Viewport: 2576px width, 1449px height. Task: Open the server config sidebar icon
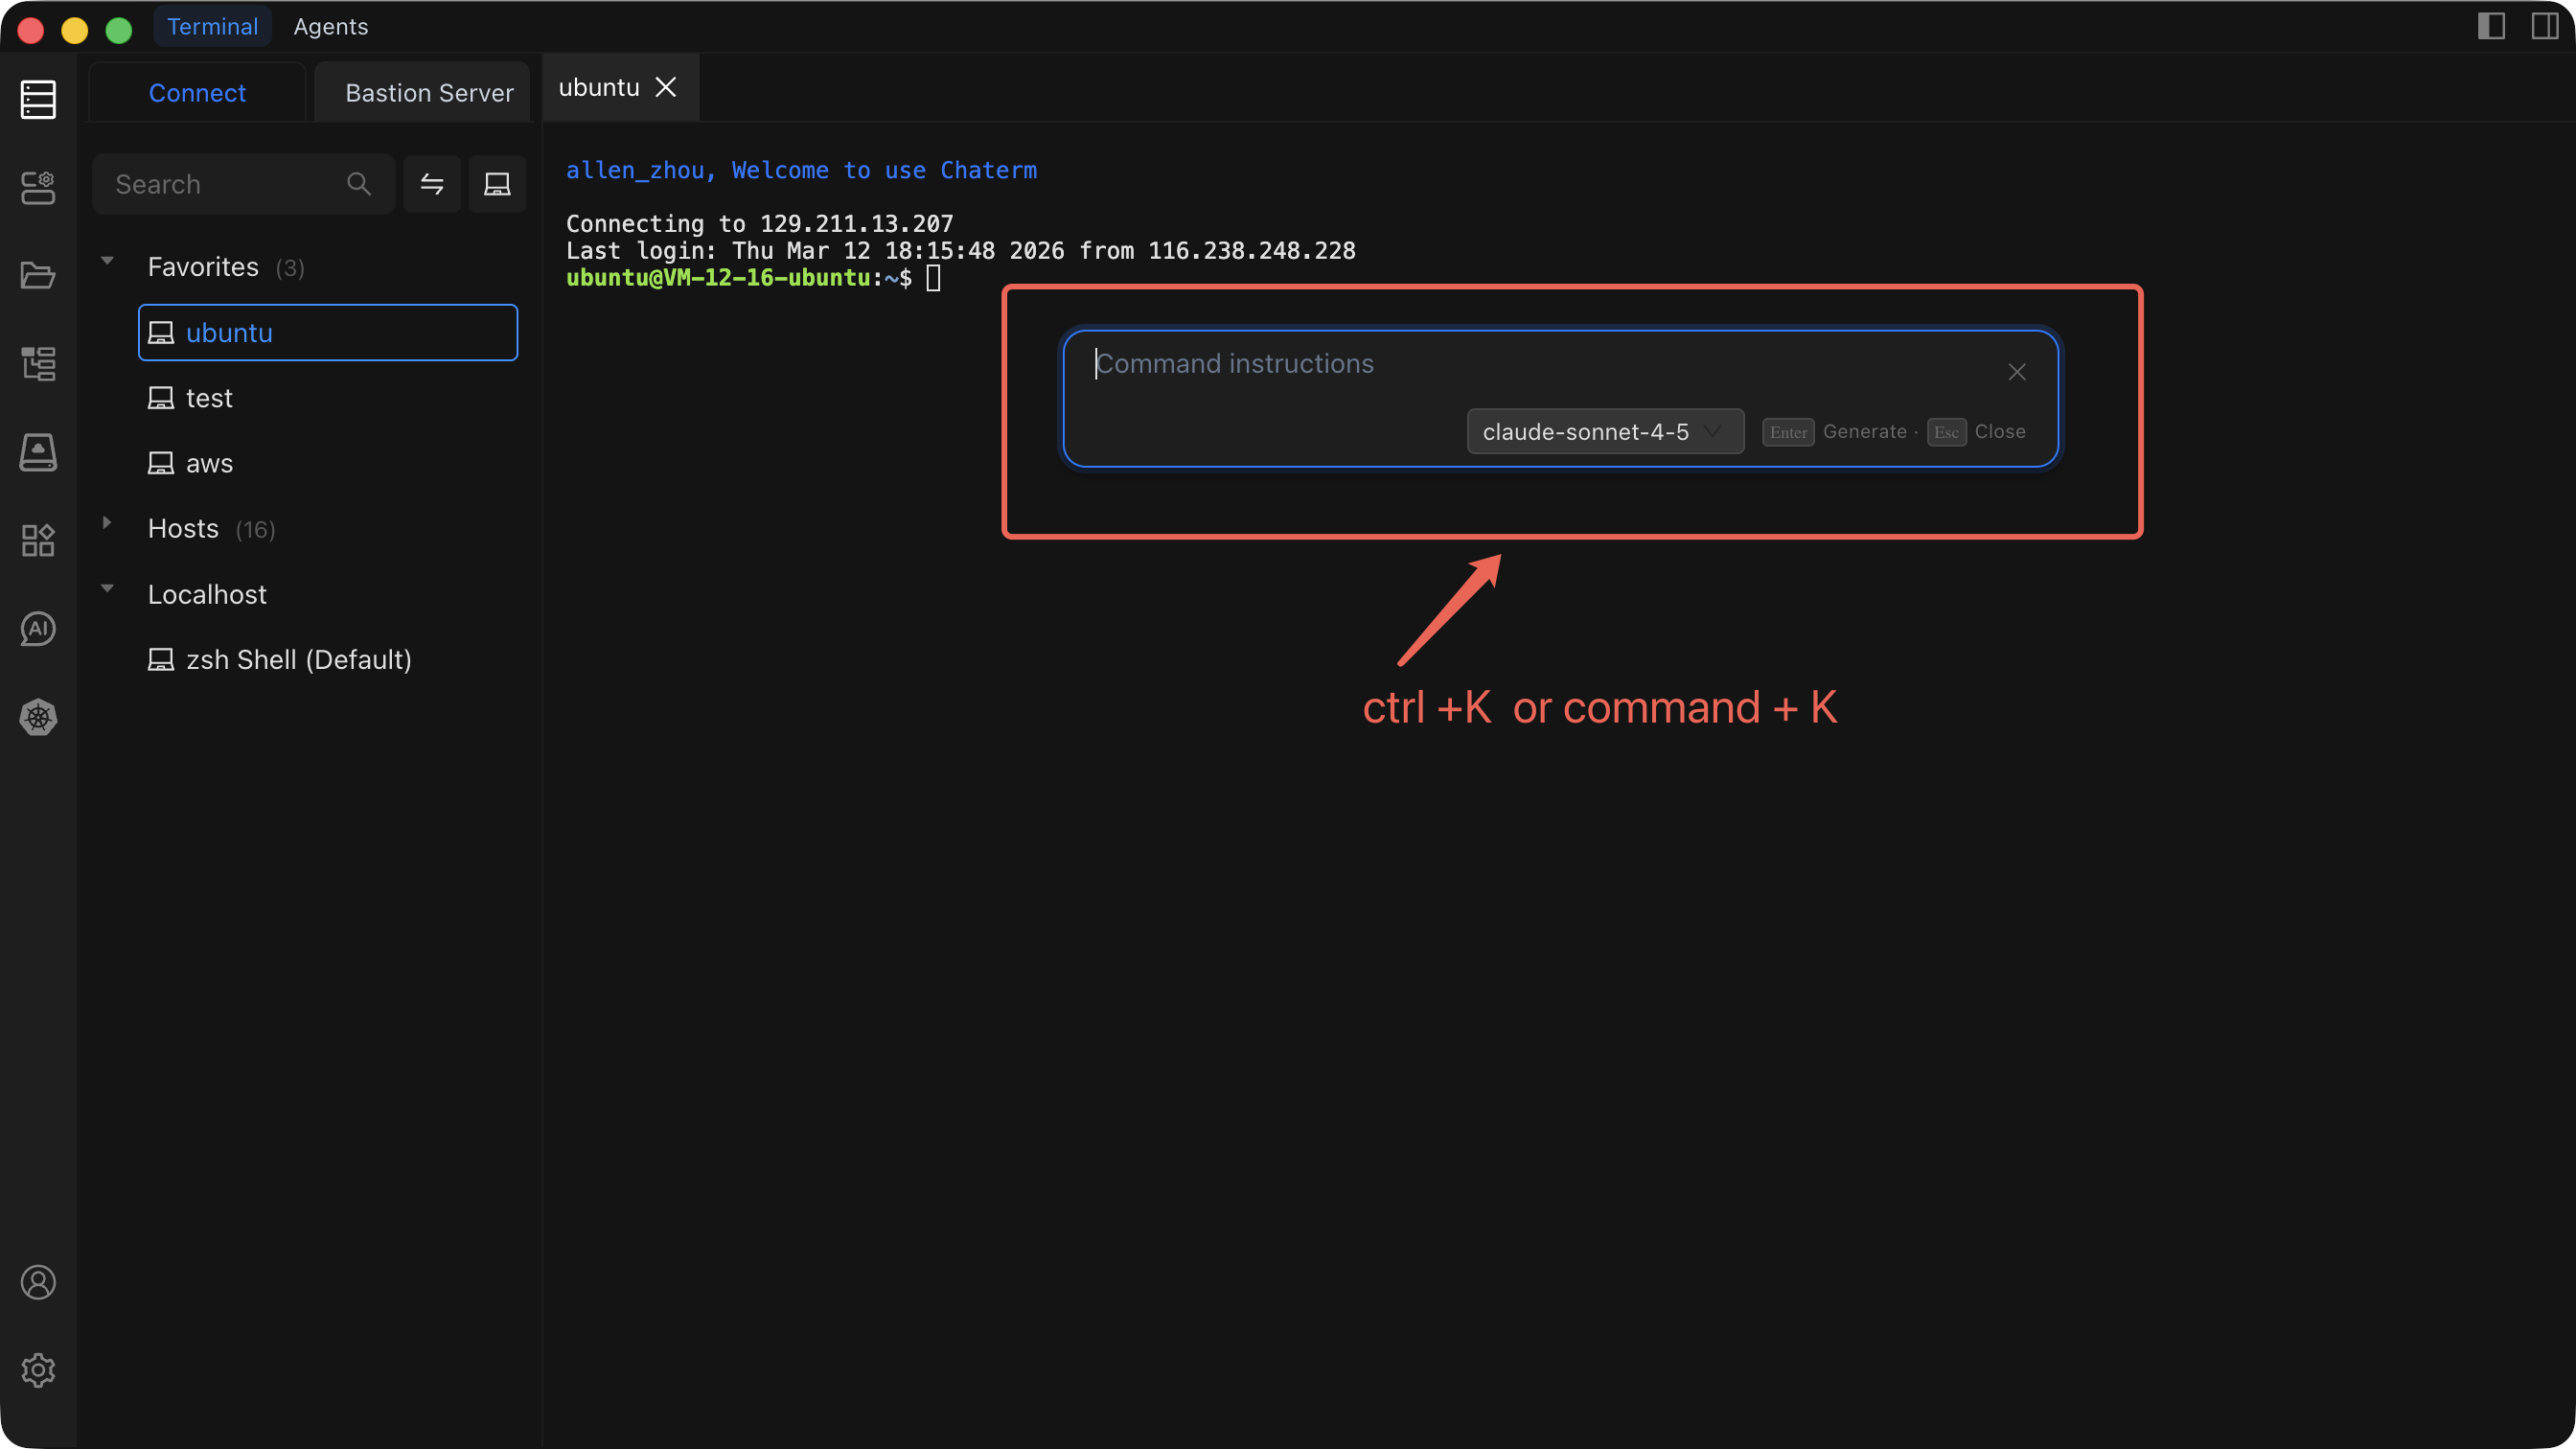pyautogui.click(x=38, y=187)
